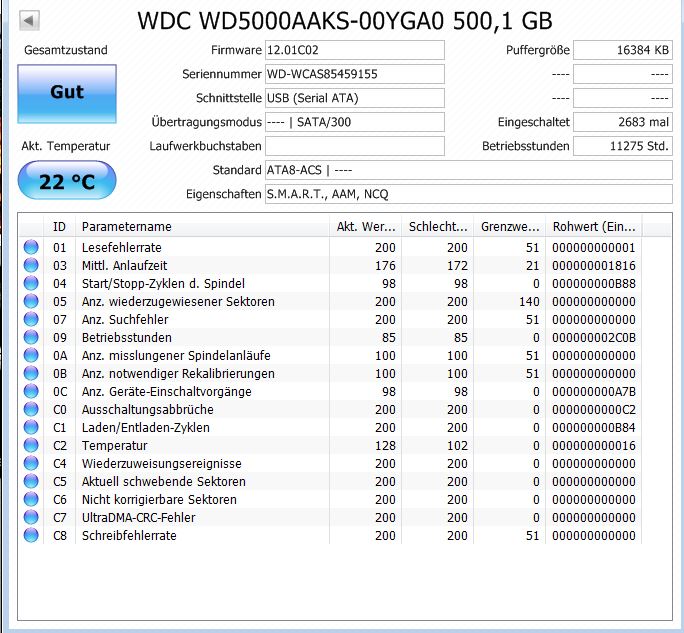The image size is (684, 633).
Task: Select the Mittl. Anlaufzeit parameter name
Action: [x=124, y=265]
